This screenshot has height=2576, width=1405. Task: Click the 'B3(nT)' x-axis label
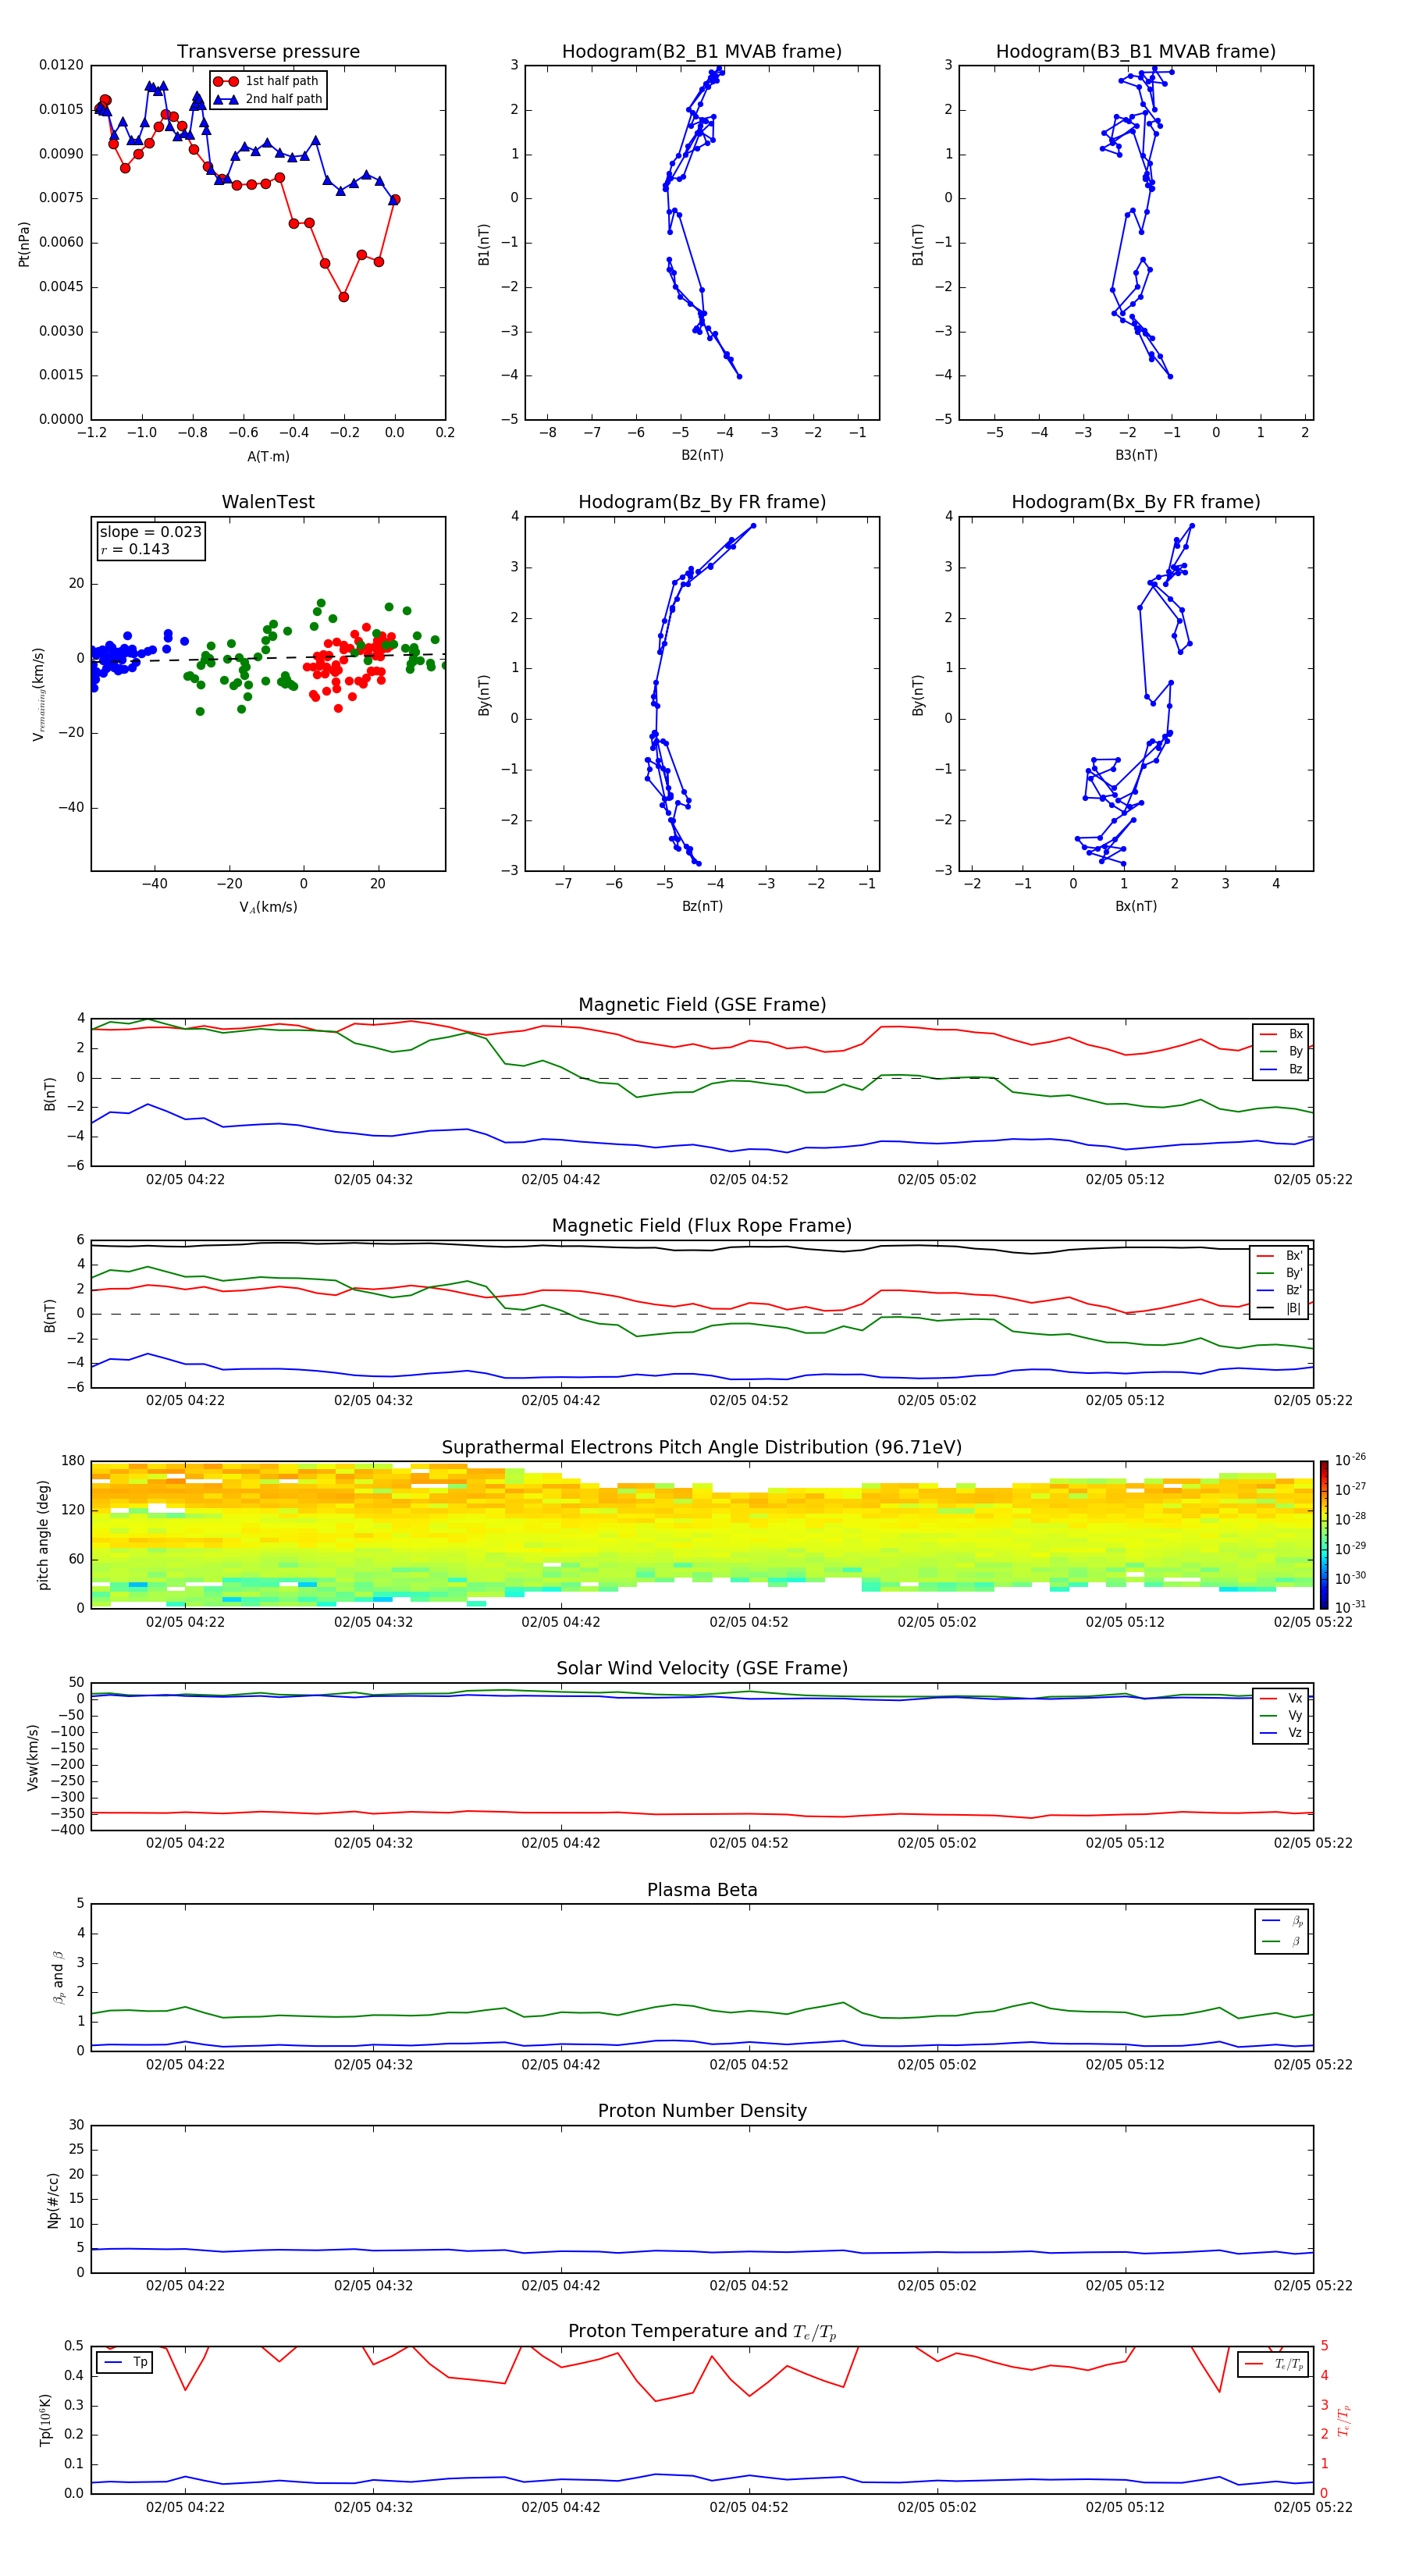(1136, 455)
